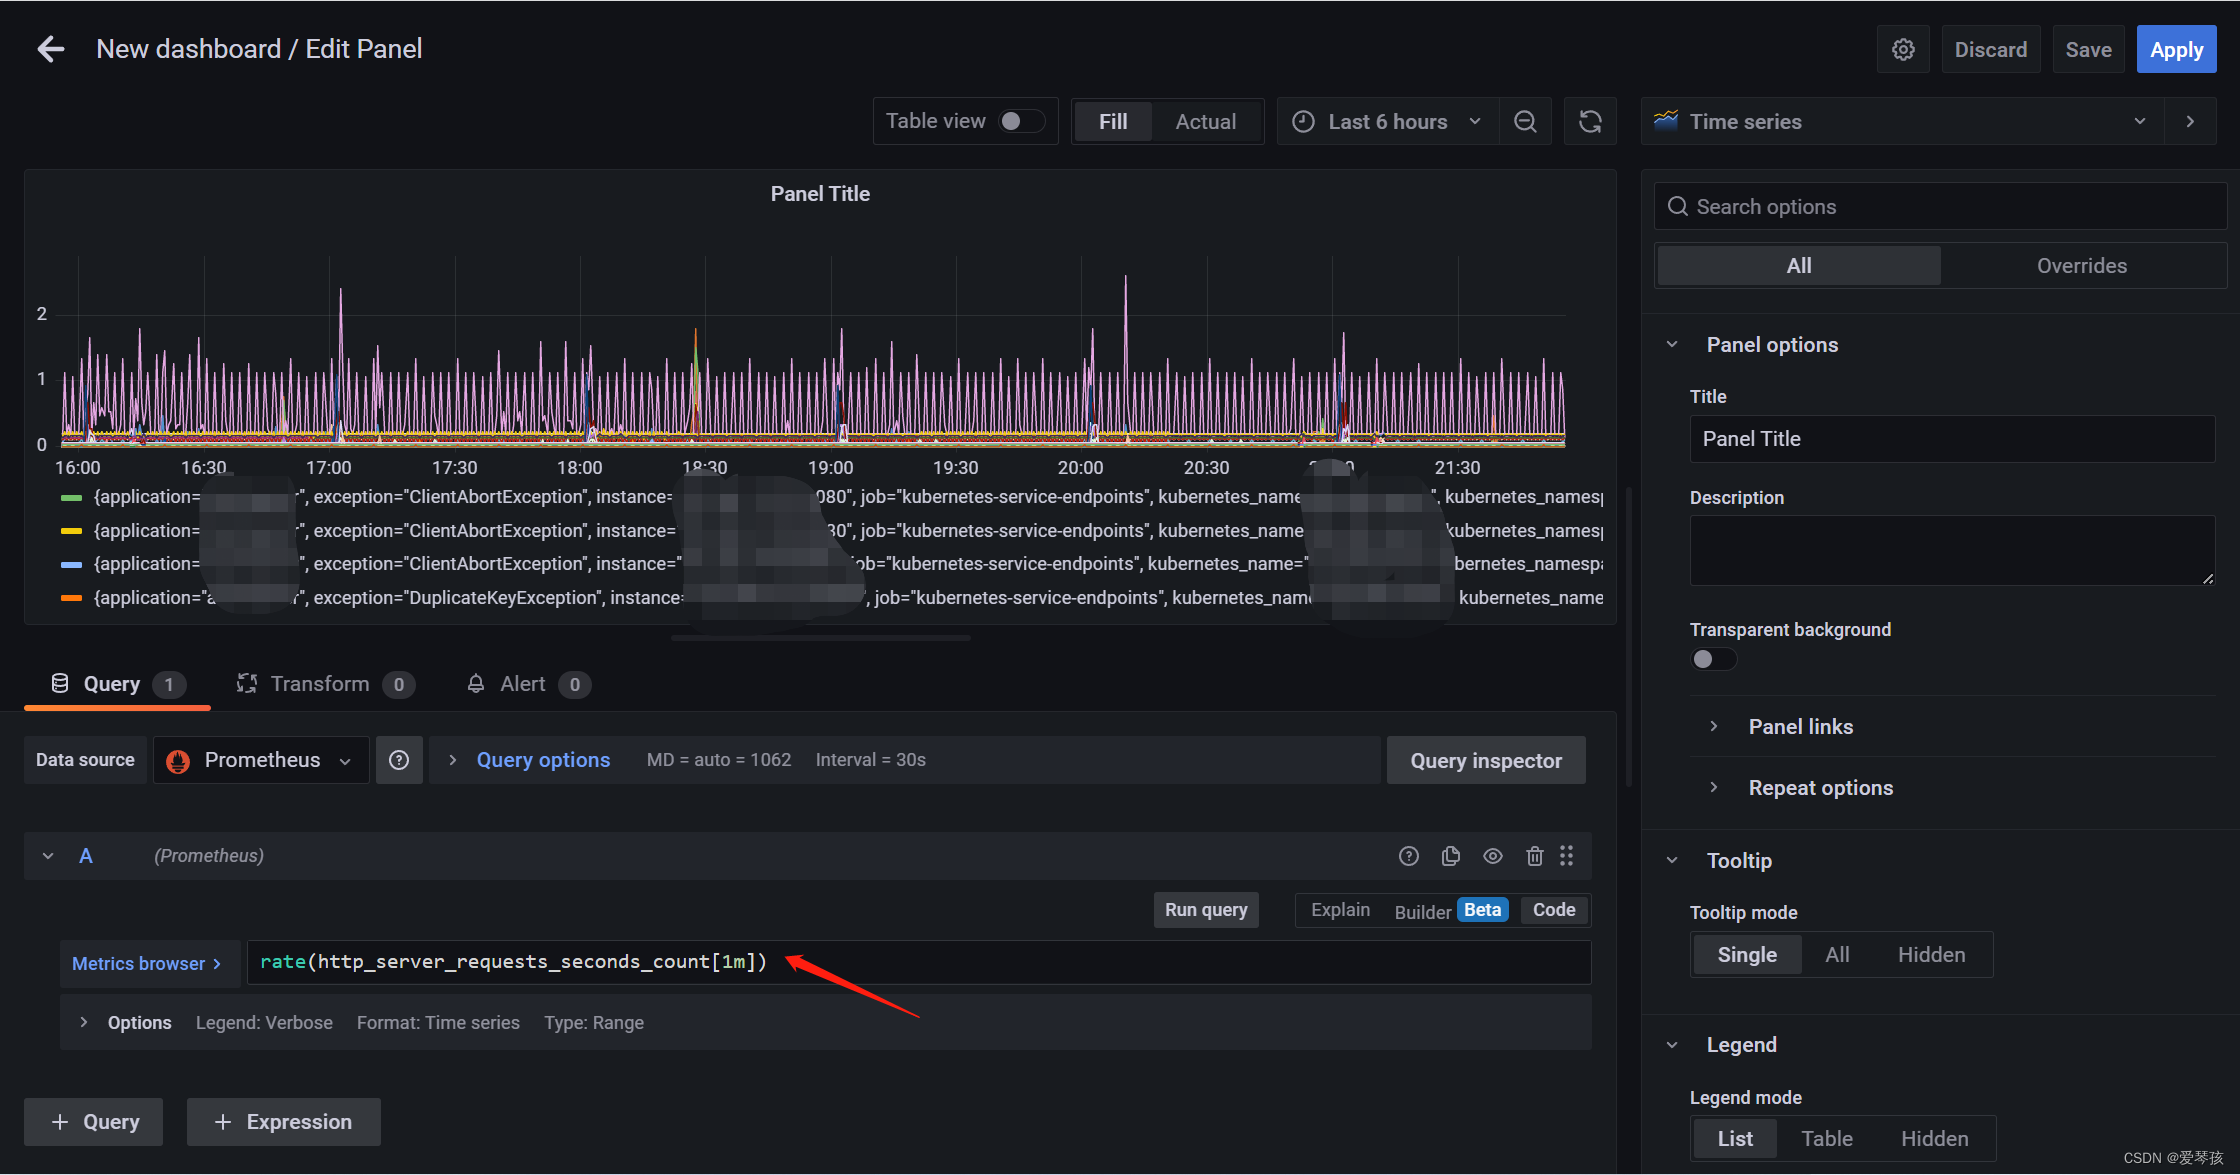Duplicate query A using the copy icon
This screenshot has width=2240, height=1175.
point(1450,856)
